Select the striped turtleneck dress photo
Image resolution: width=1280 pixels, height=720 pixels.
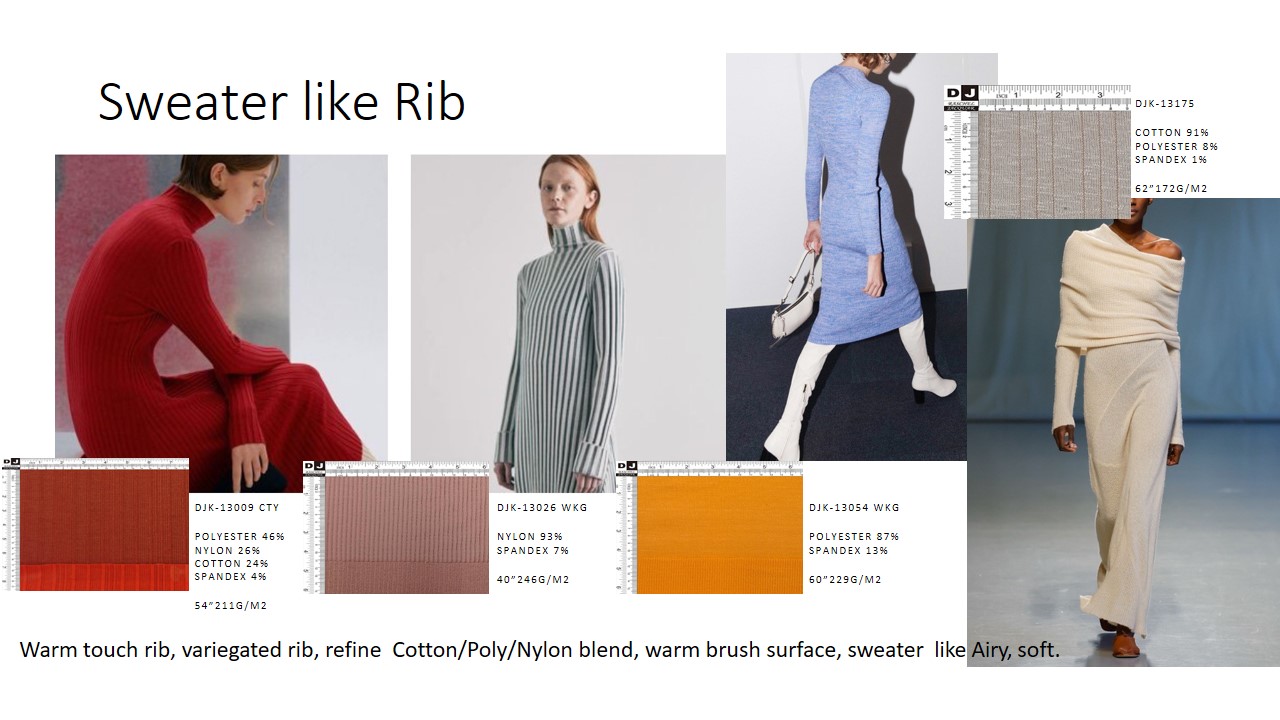[x=568, y=308]
